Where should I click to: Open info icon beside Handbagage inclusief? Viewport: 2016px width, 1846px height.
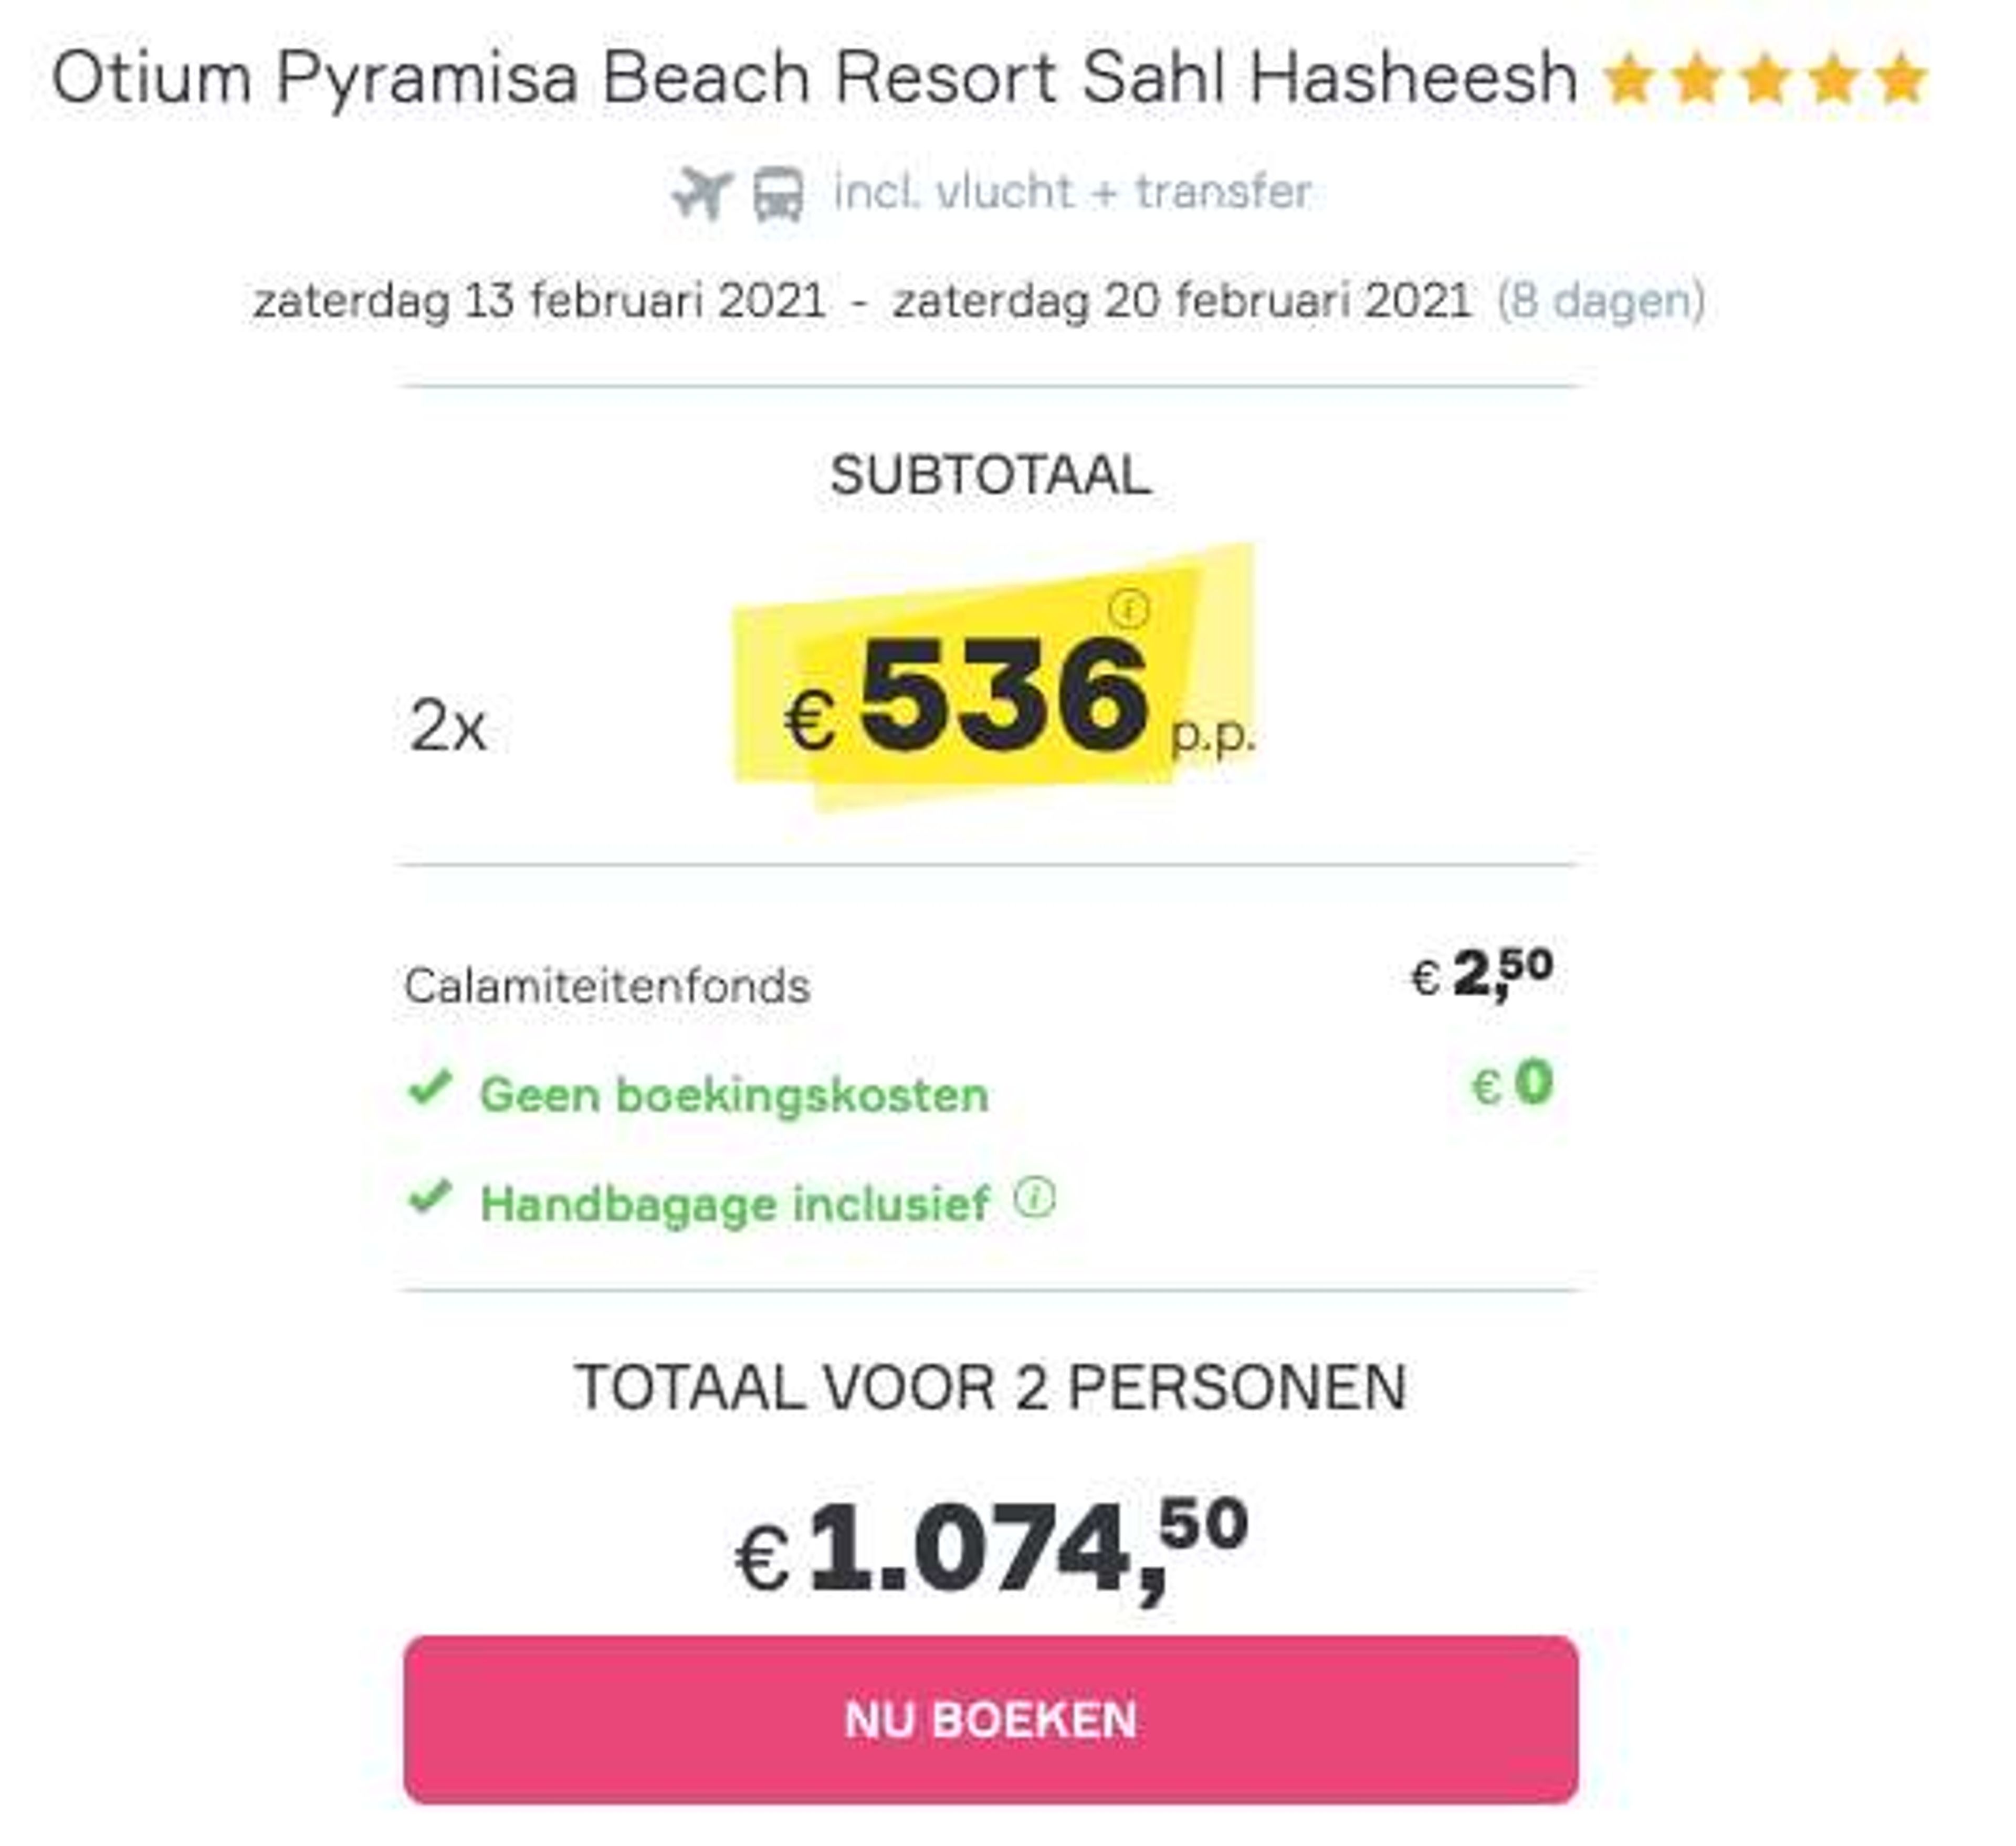tap(1035, 1198)
